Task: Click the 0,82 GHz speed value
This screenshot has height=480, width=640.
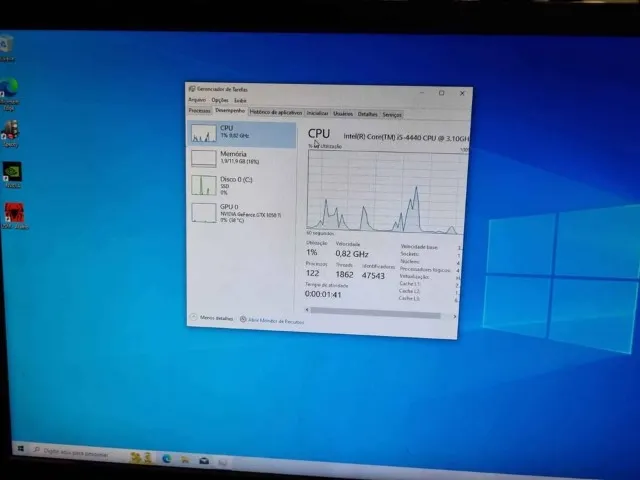Action: 352,254
